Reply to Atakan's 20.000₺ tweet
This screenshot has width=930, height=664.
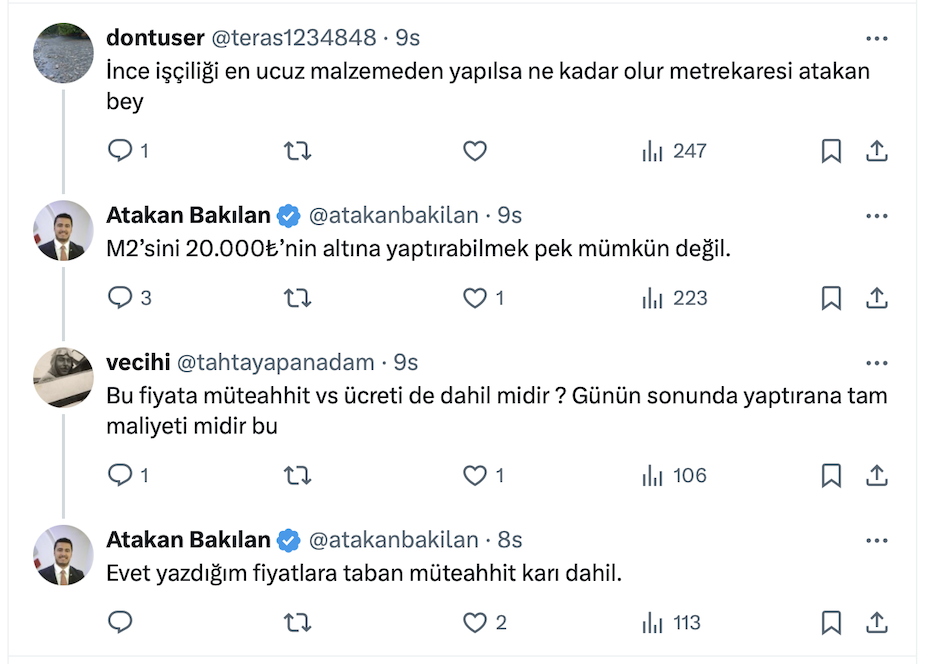click(120, 298)
